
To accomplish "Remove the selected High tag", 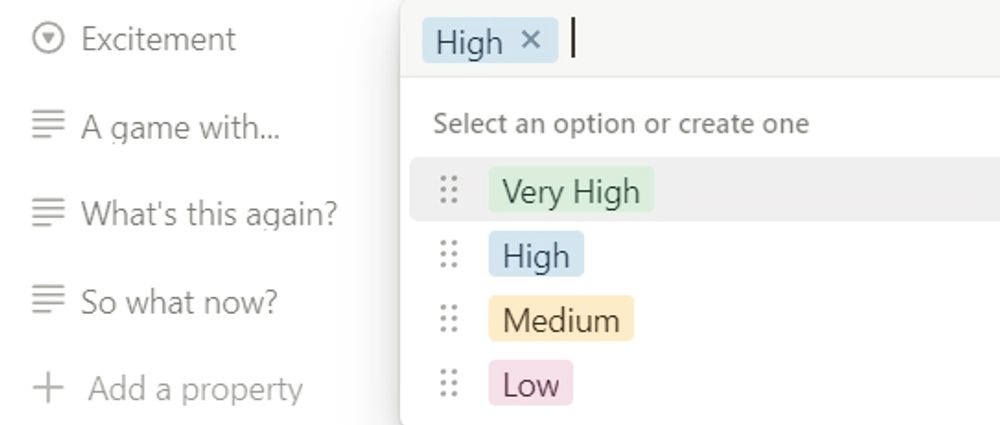I will pos(531,40).
